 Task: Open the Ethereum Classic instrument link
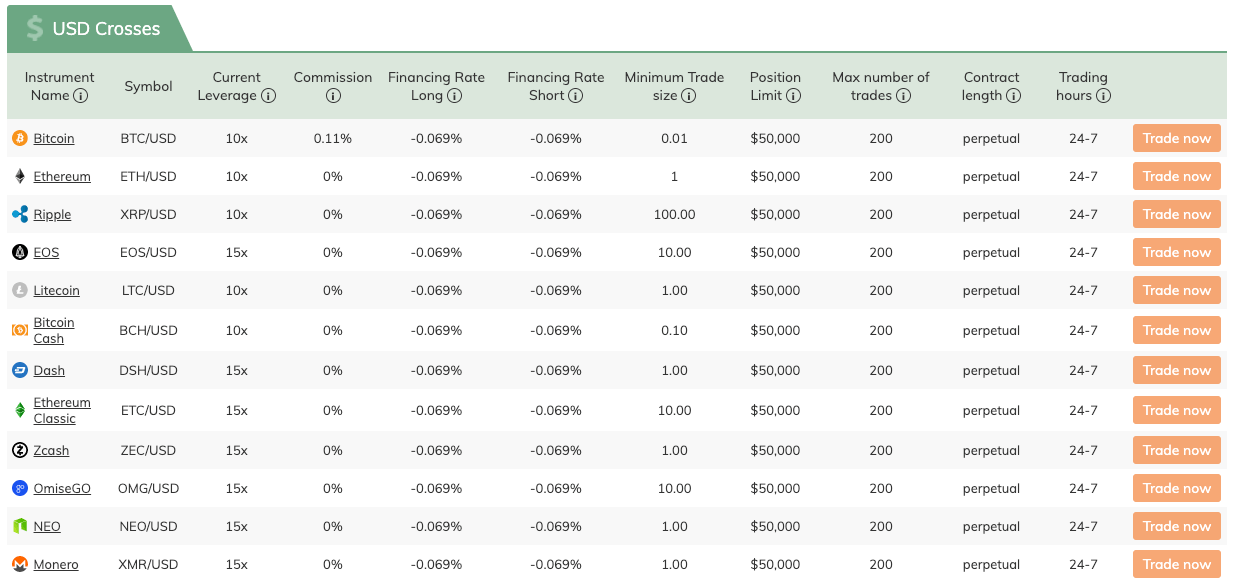click(x=62, y=410)
